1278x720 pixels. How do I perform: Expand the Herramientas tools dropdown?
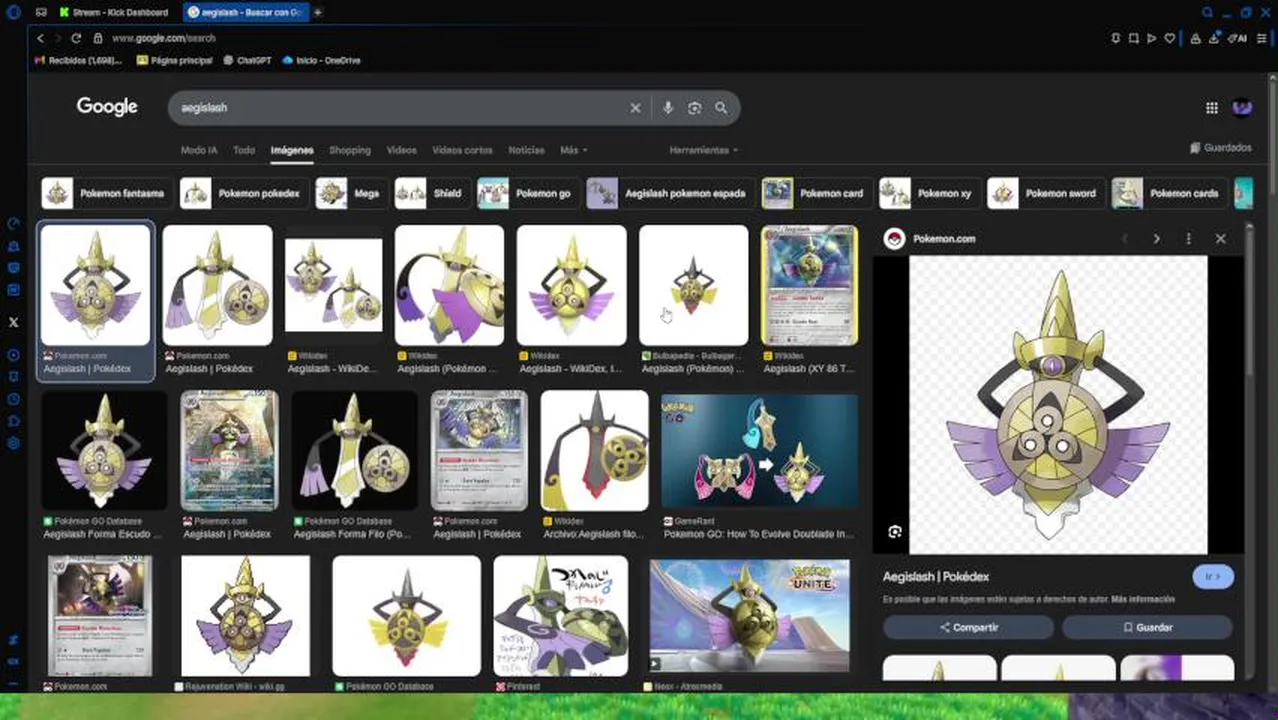pos(704,150)
